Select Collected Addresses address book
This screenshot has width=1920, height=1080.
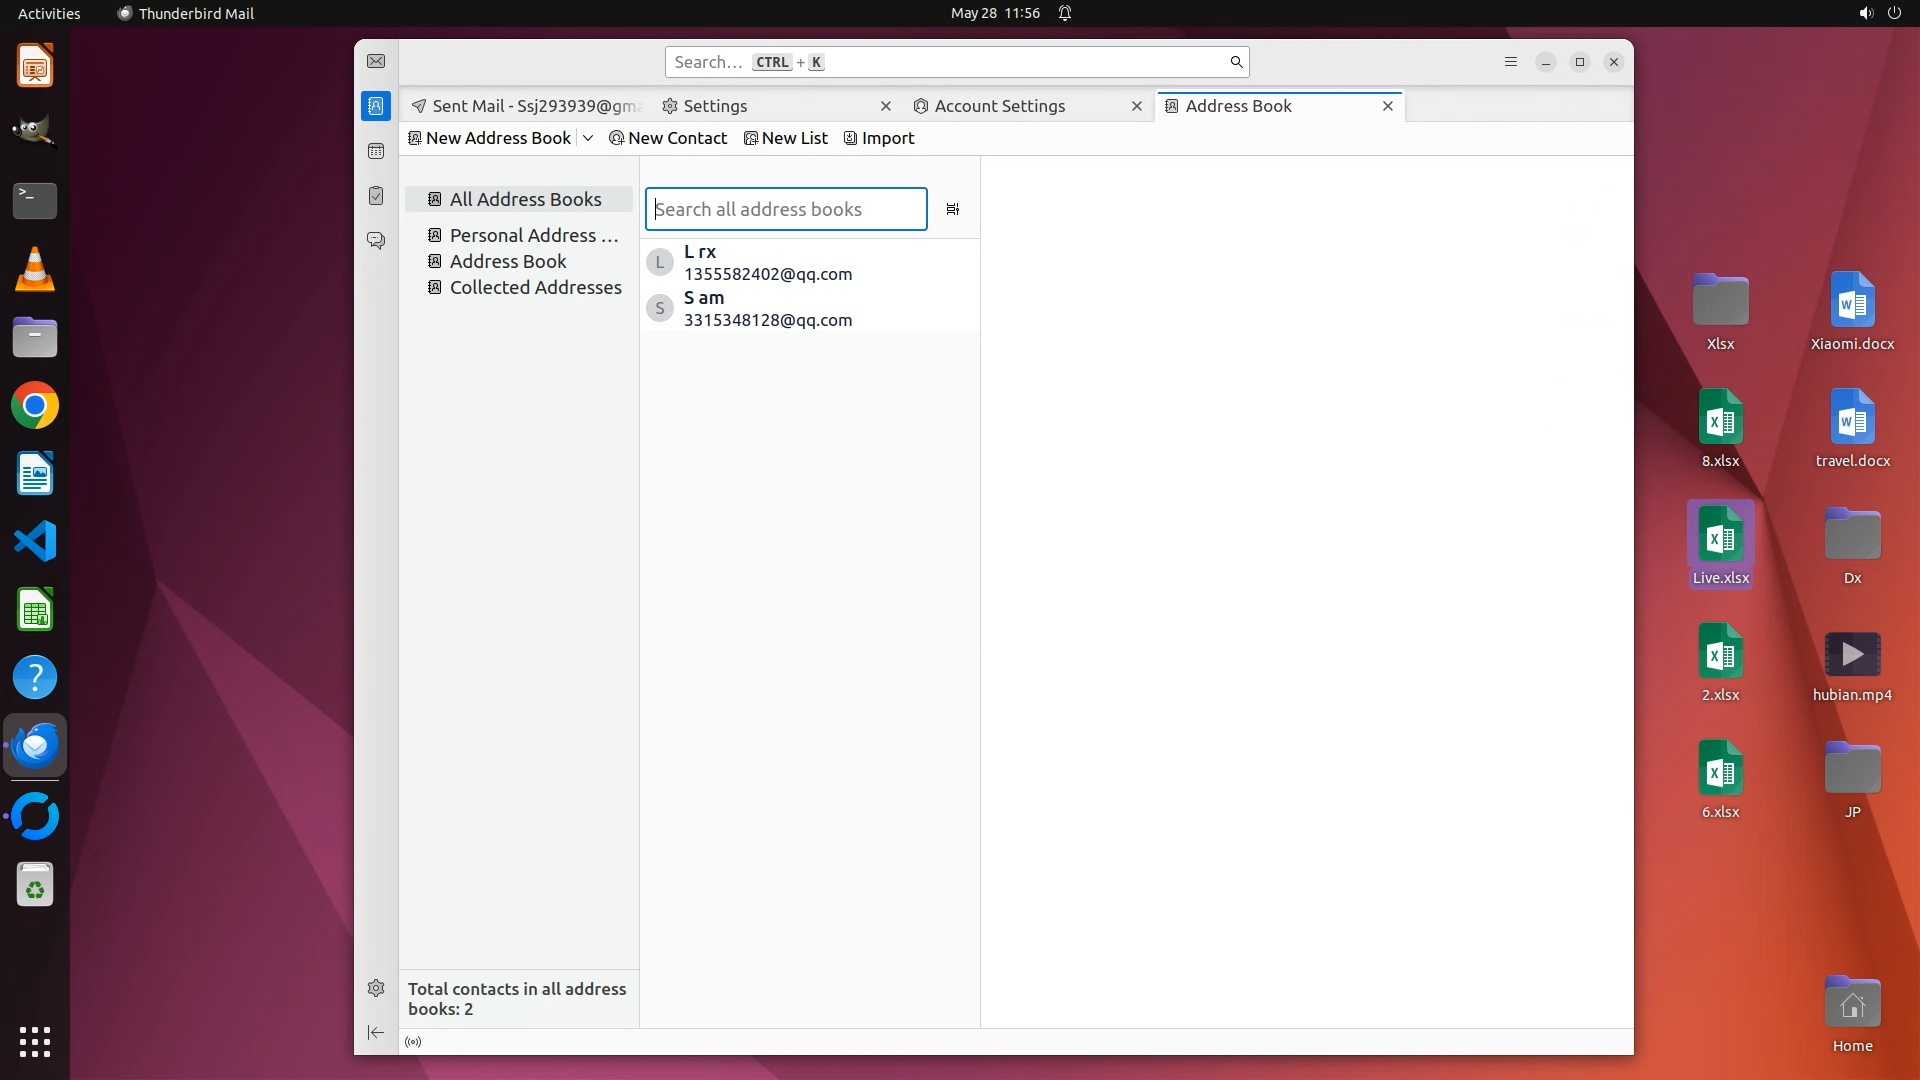pyautogui.click(x=535, y=287)
